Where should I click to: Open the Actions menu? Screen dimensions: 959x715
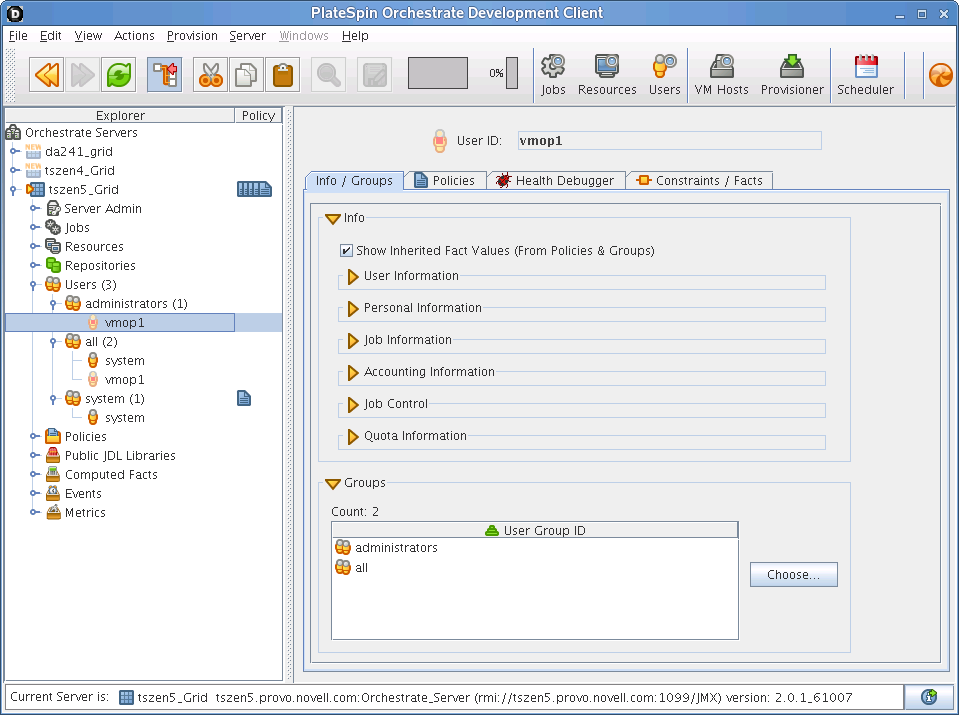click(x=134, y=35)
